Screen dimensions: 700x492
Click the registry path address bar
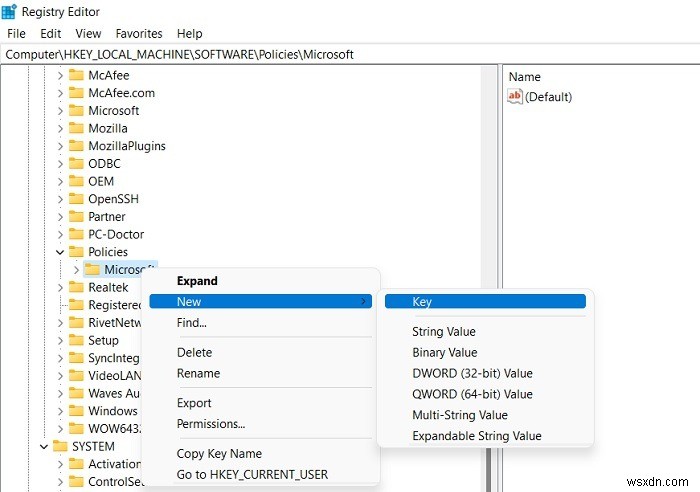tap(350, 54)
